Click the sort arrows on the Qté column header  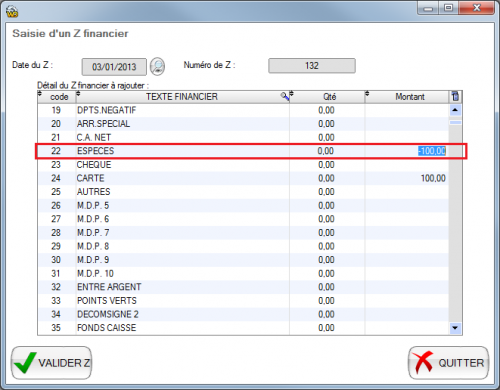291,94
